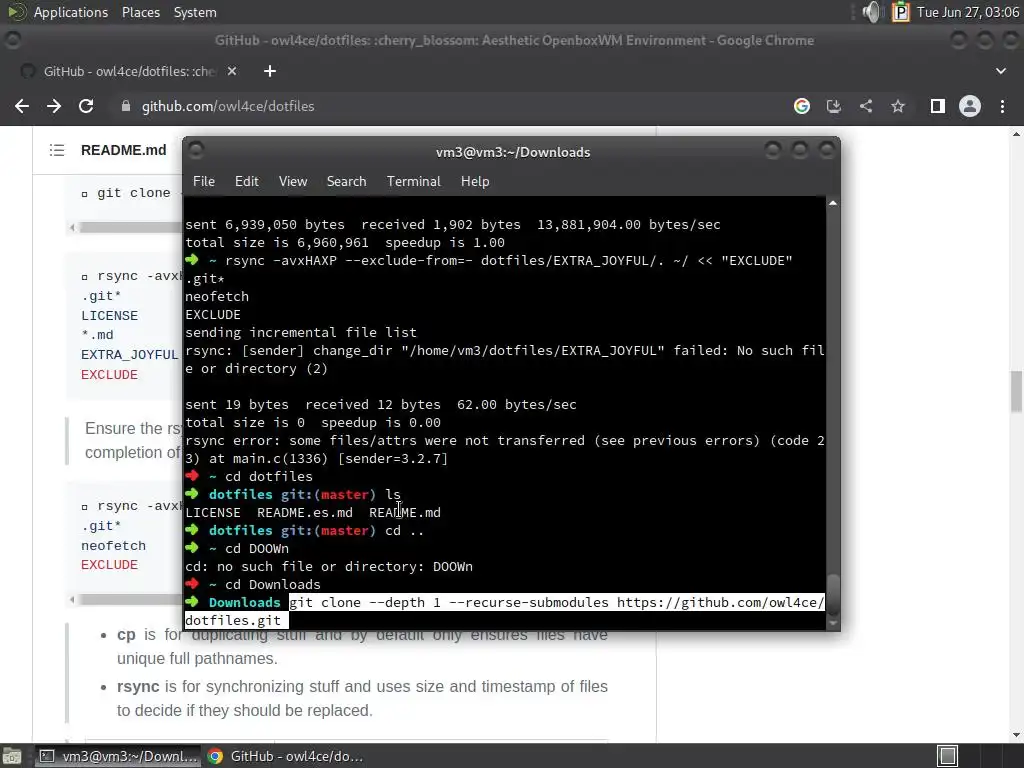This screenshot has width=1024, height=768.
Task: Switch to terminal taskbar button
Action: 118,756
